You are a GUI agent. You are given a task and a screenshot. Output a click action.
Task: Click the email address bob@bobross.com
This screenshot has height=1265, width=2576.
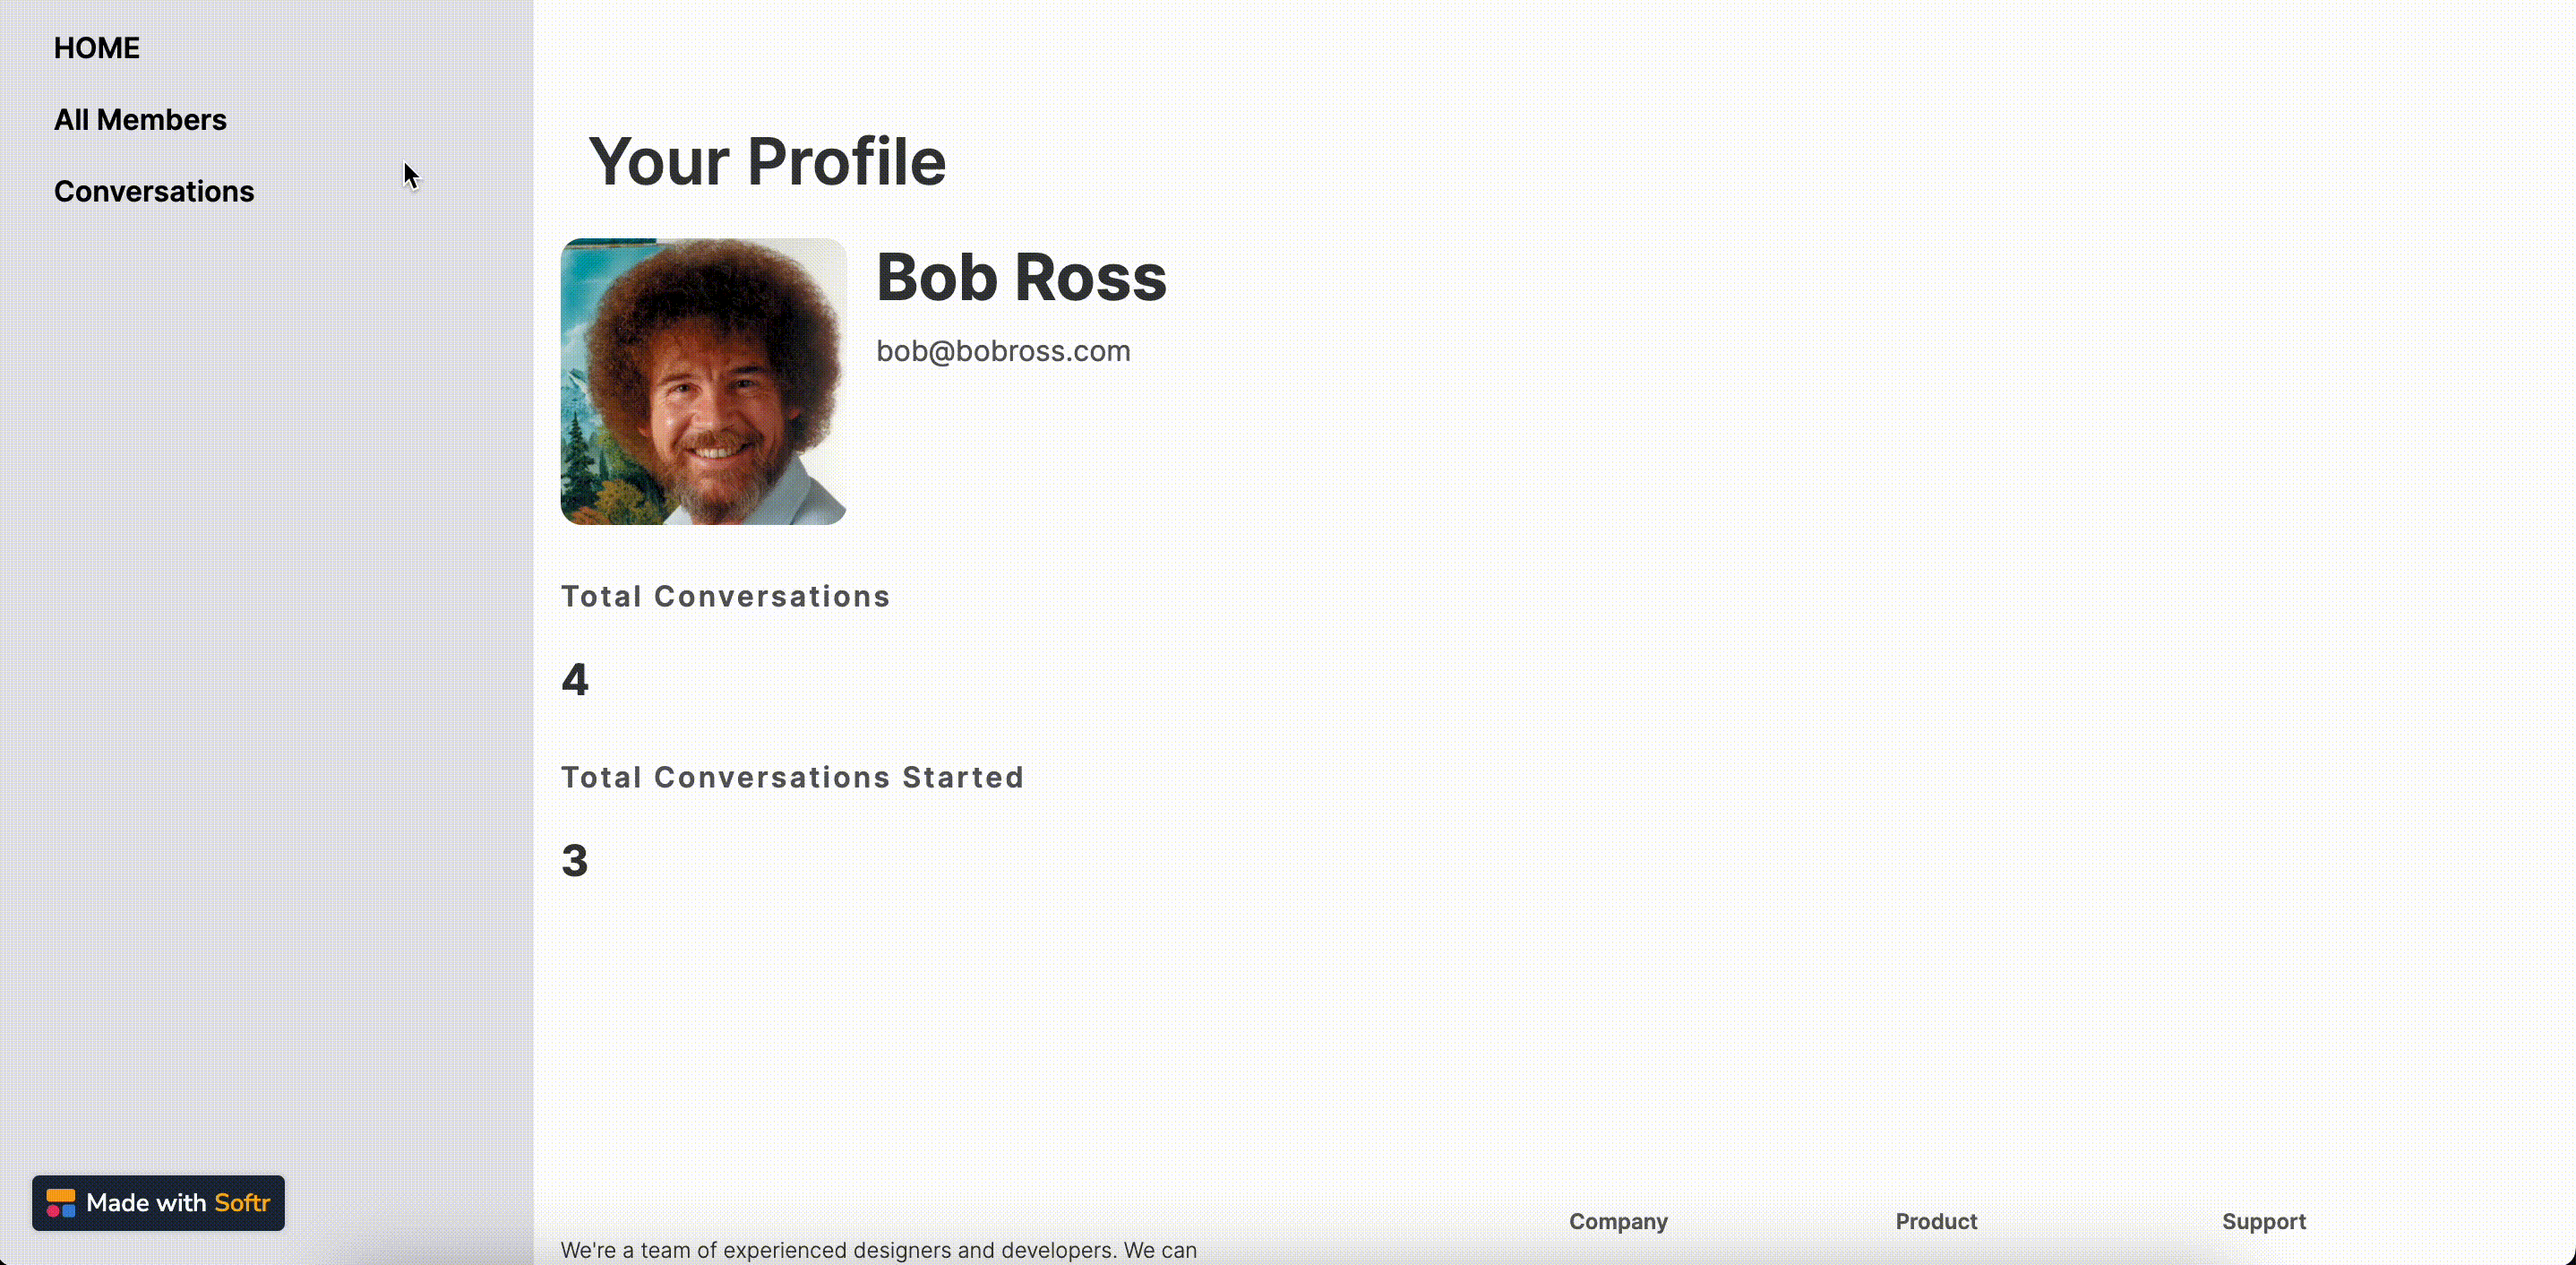pyautogui.click(x=1004, y=351)
